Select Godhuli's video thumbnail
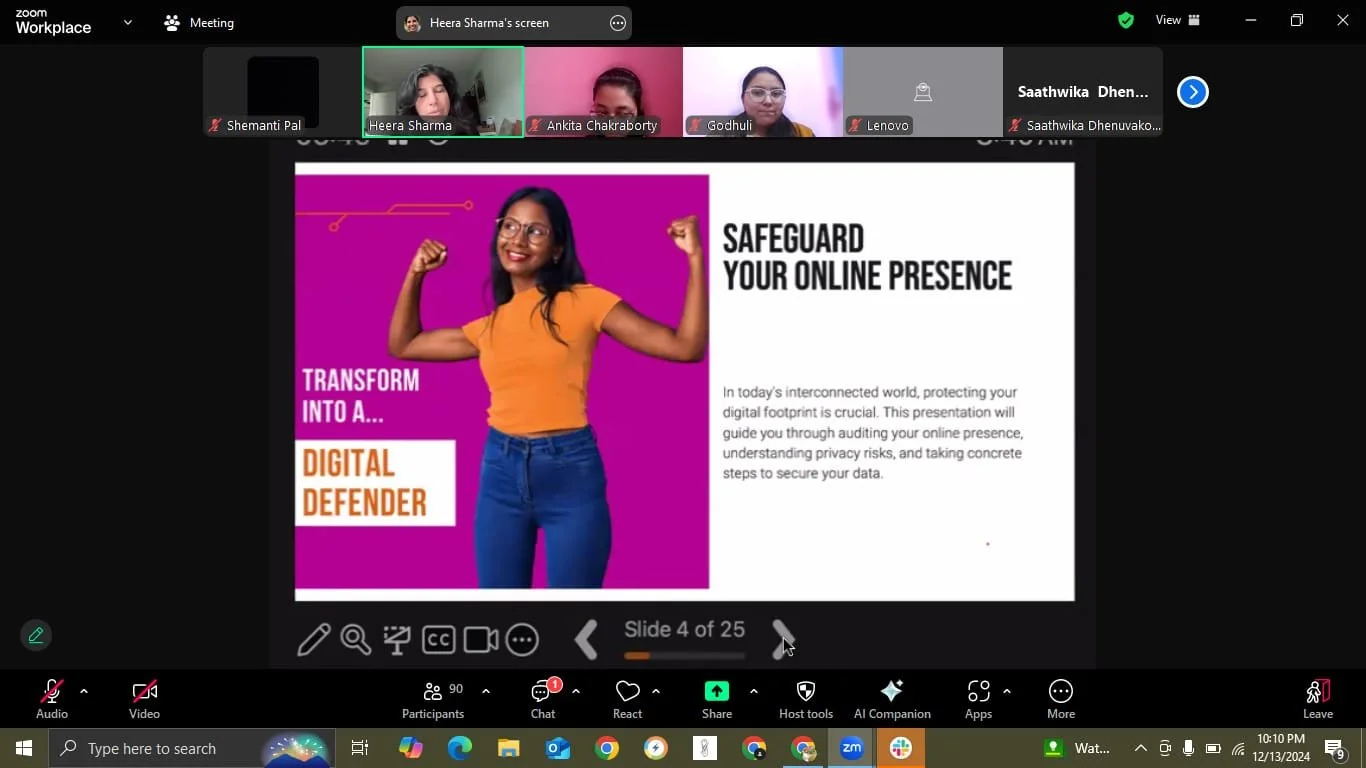 (763, 92)
